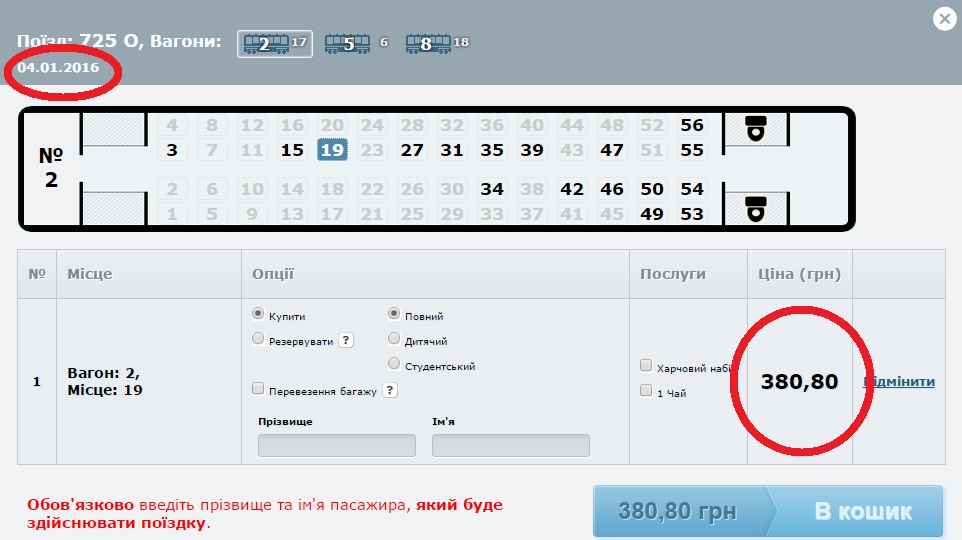This screenshot has width=962, height=540.
Task: Select the Резервувати radio option
Action: point(258,339)
